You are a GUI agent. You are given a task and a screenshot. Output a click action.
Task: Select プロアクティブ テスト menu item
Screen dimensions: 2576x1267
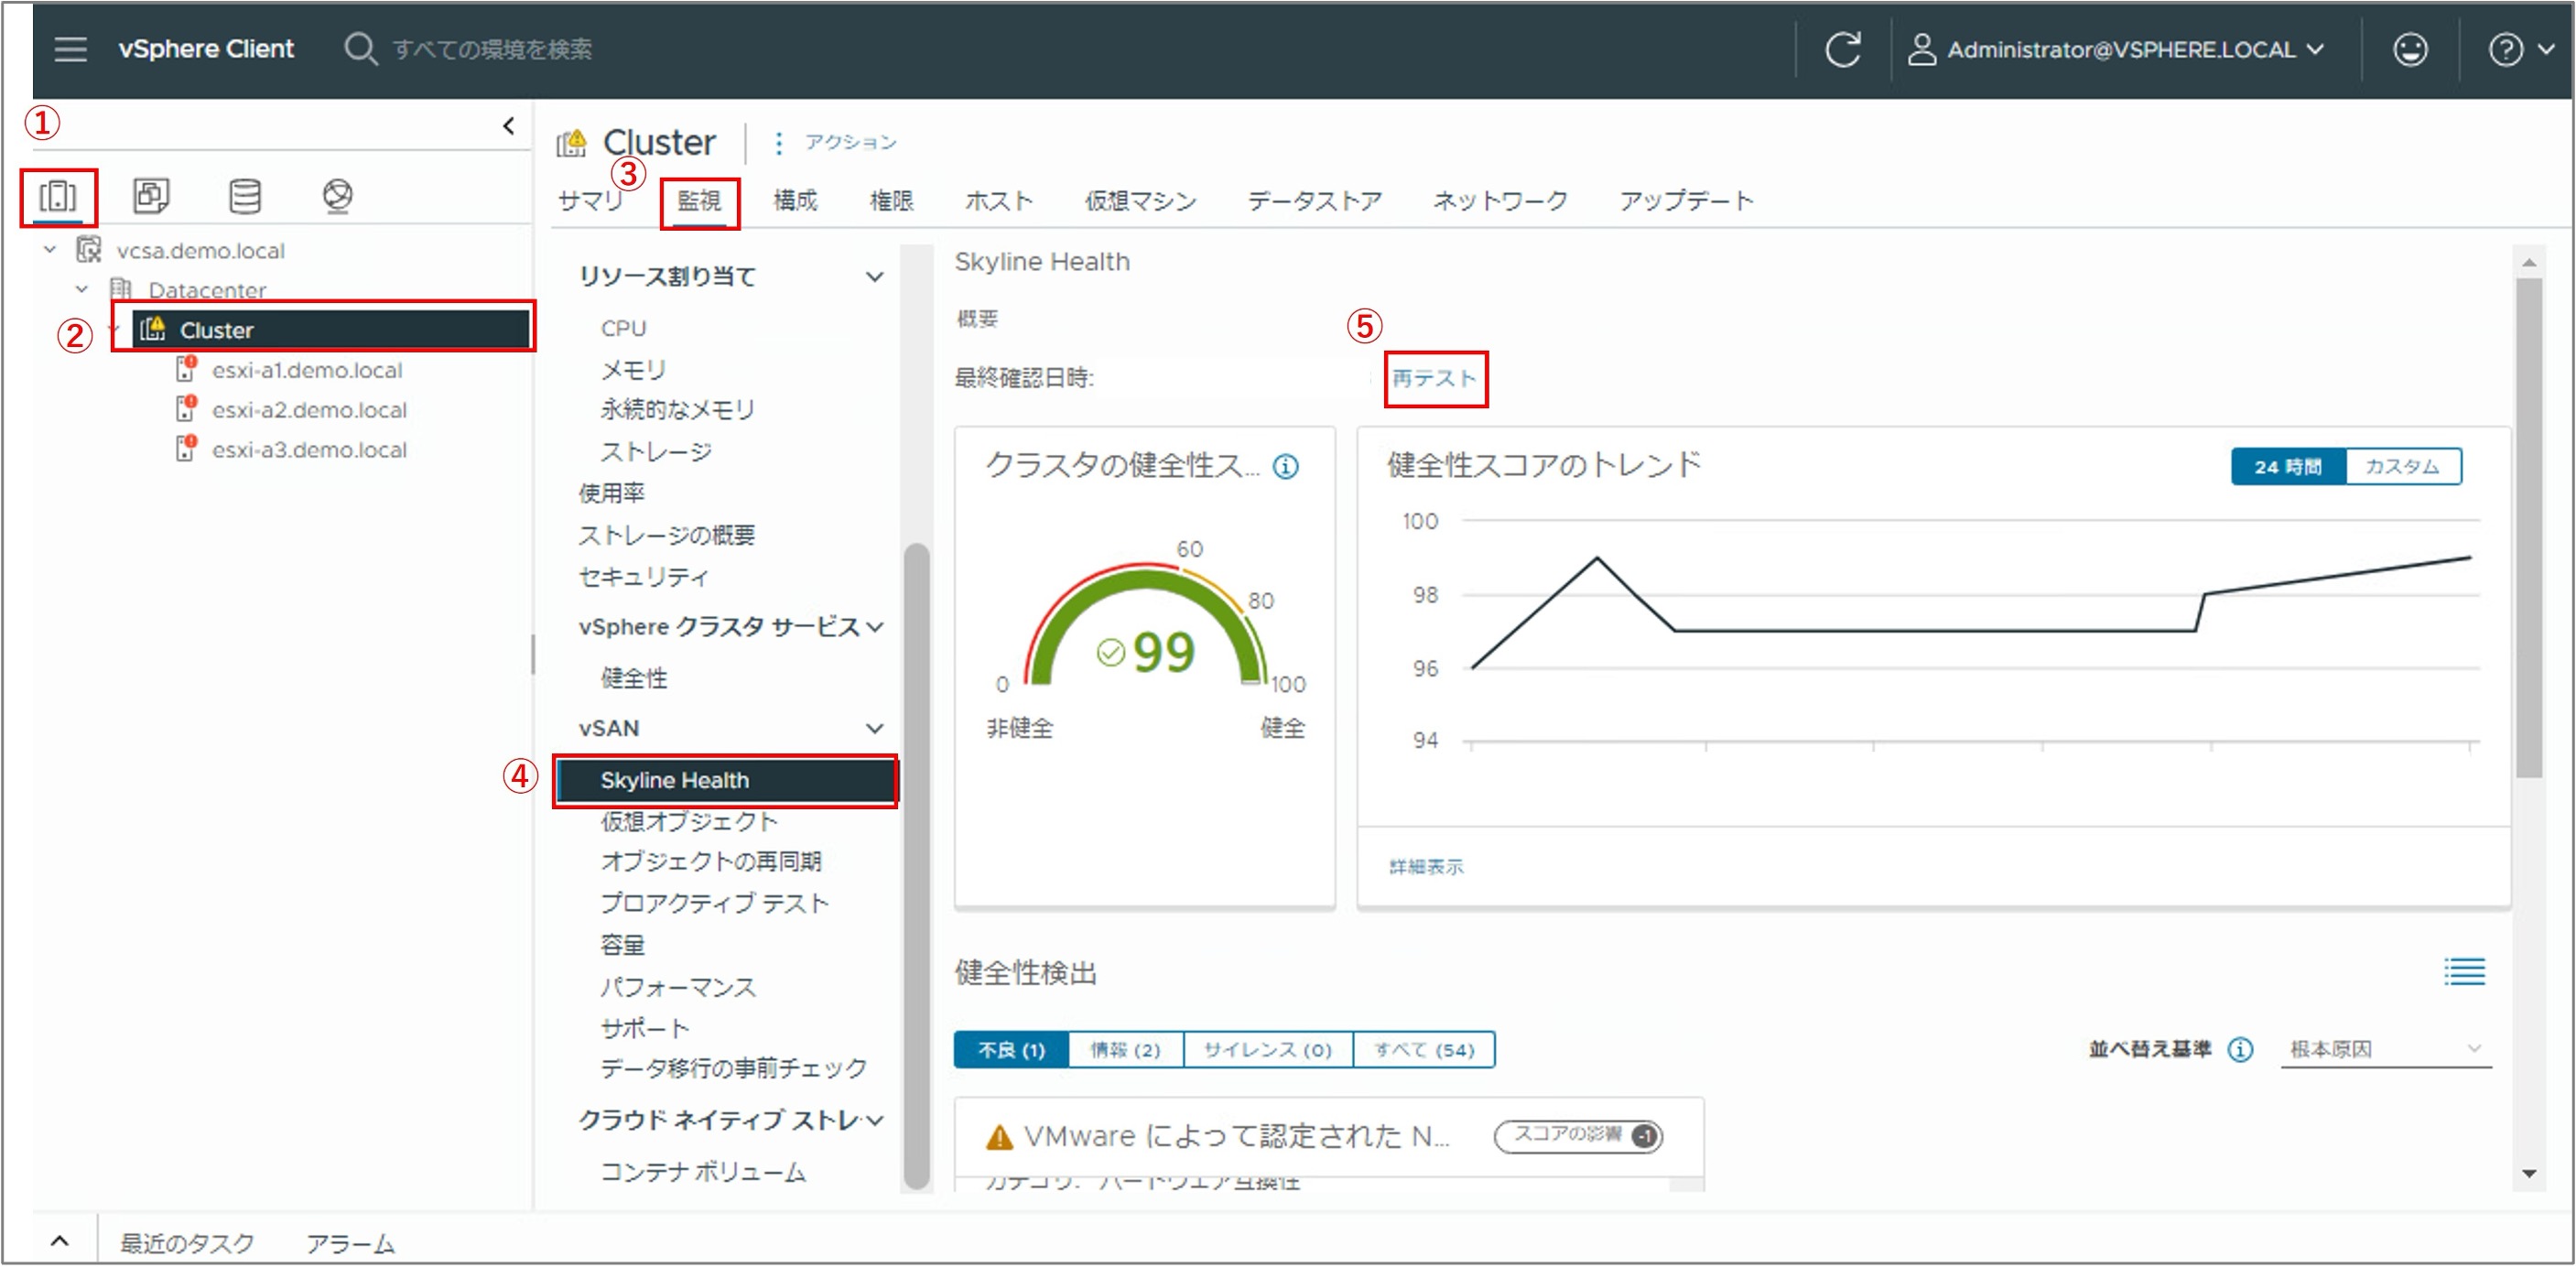pyautogui.click(x=714, y=903)
